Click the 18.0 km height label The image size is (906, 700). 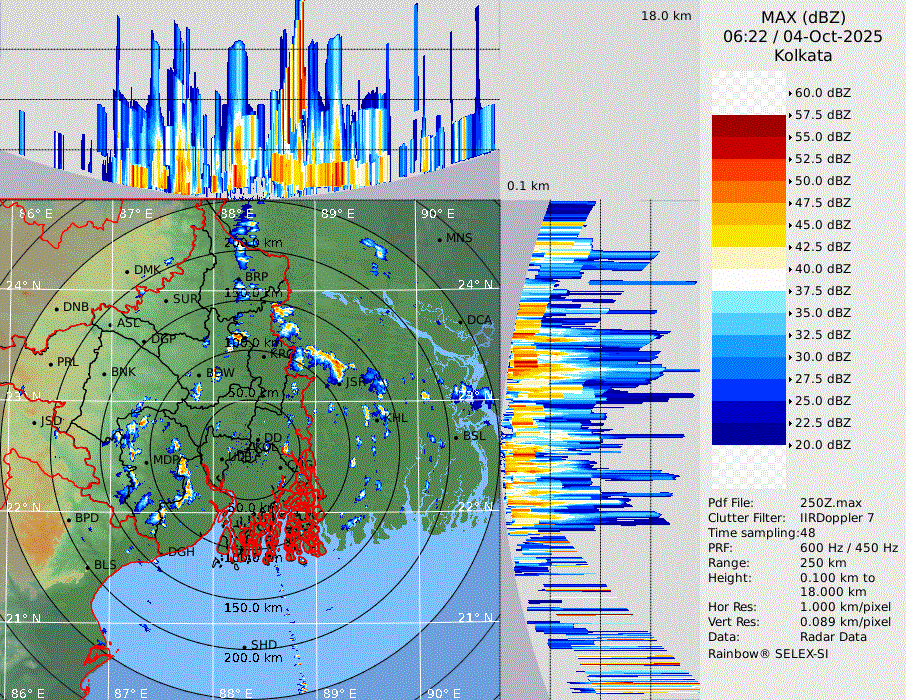pos(666,16)
